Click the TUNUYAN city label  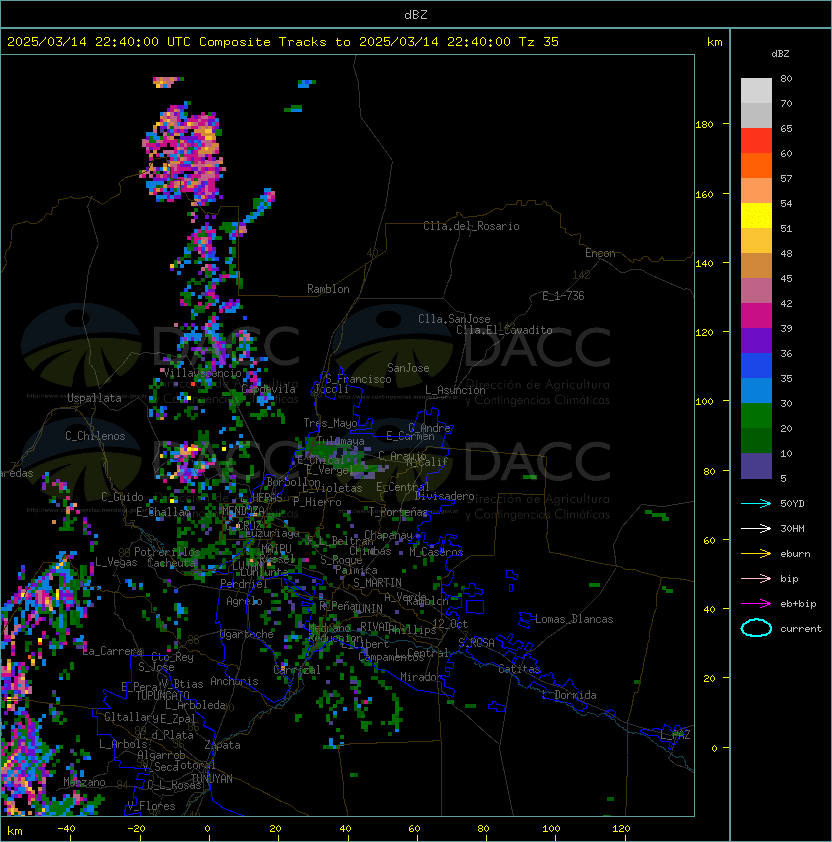click(x=212, y=779)
